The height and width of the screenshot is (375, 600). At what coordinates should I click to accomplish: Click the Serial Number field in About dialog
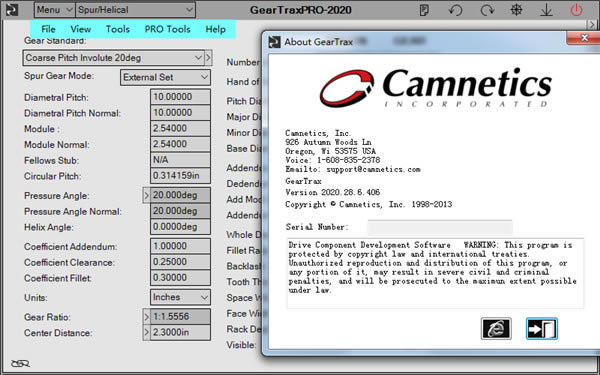click(440, 227)
